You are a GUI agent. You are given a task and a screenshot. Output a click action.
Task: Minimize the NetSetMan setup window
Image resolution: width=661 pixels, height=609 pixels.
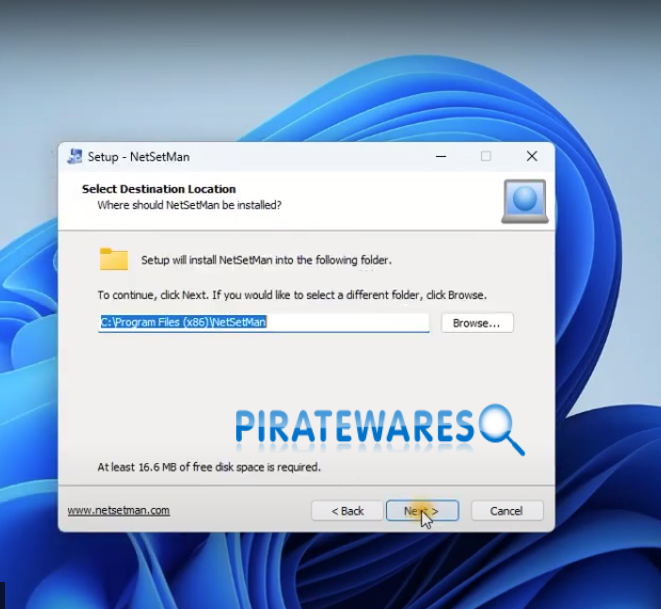(440, 156)
